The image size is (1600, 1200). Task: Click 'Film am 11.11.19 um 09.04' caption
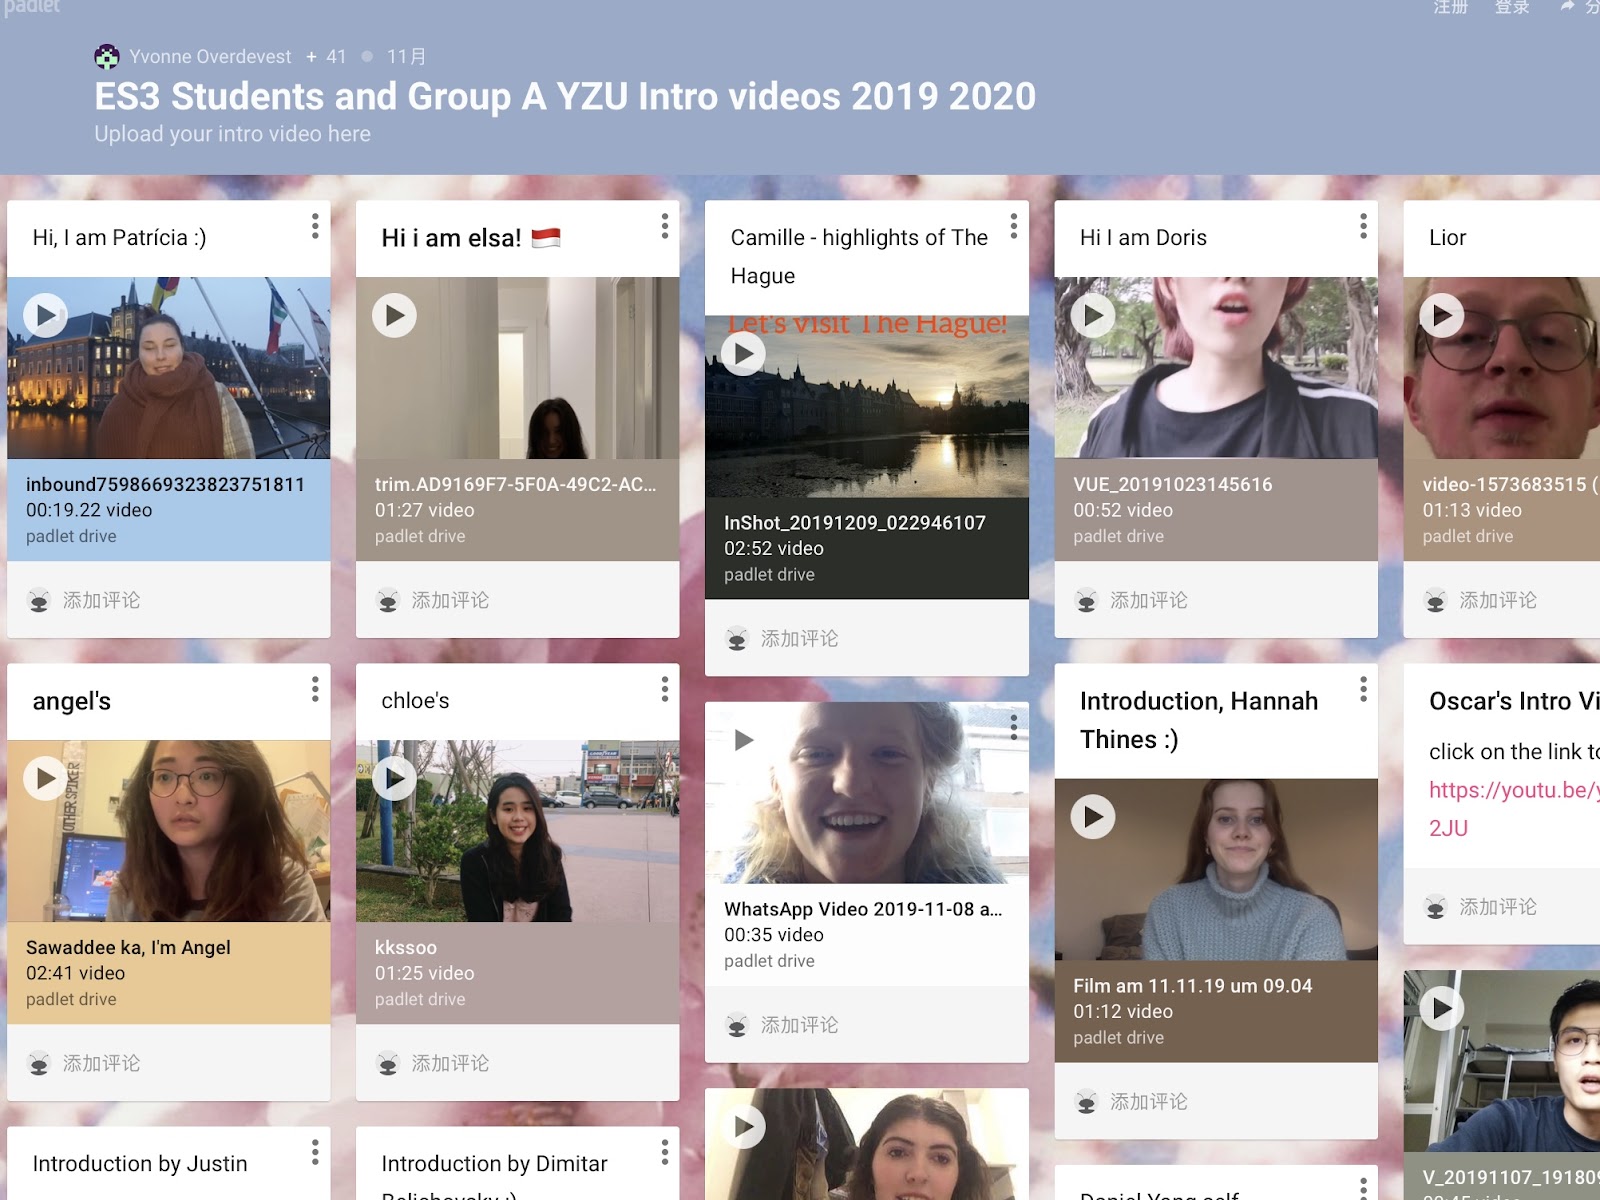click(1193, 986)
